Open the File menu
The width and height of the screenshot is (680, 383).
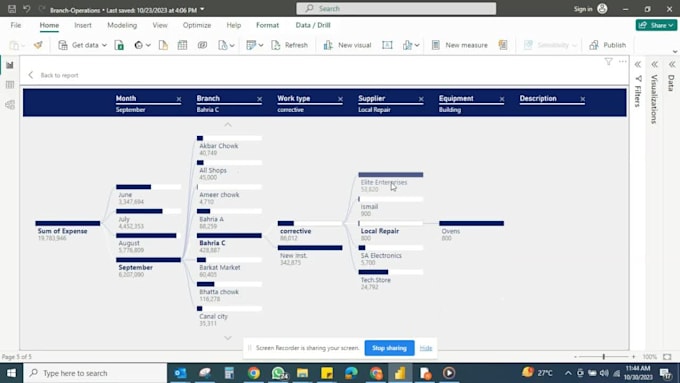click(x=16, y=25)
